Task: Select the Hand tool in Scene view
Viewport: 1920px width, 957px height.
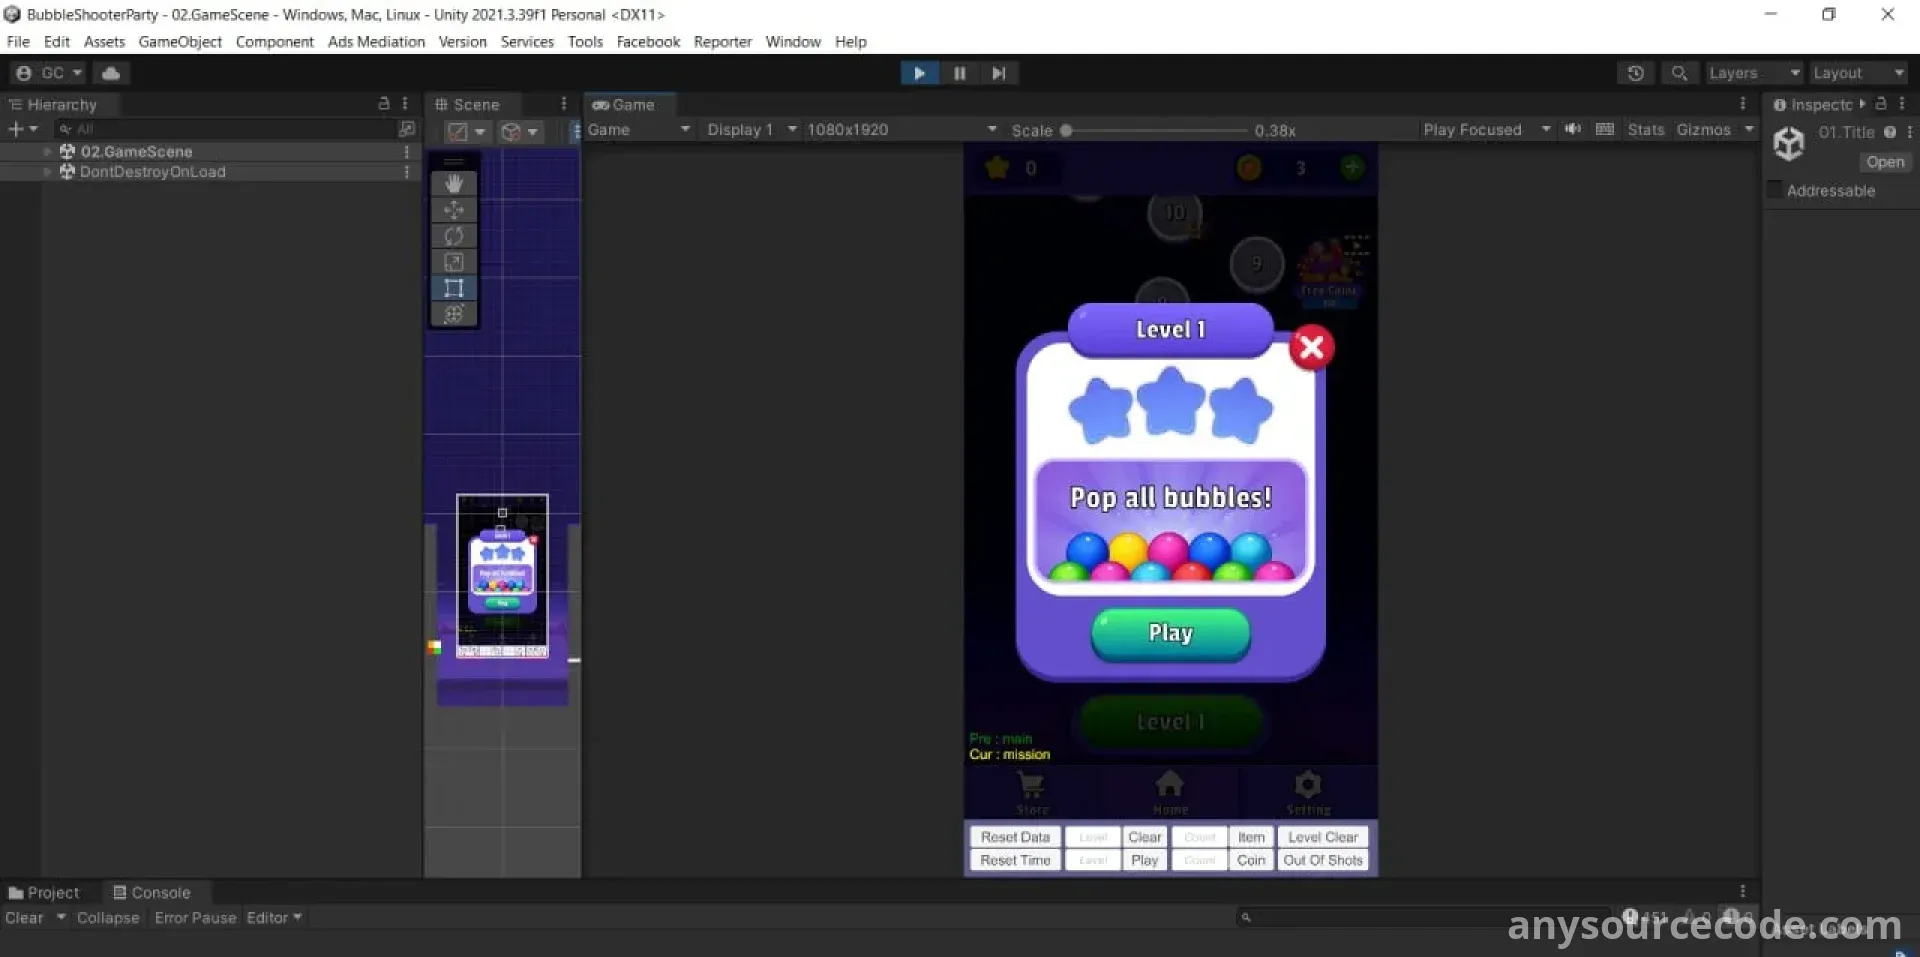Action: tap(454, 183)
